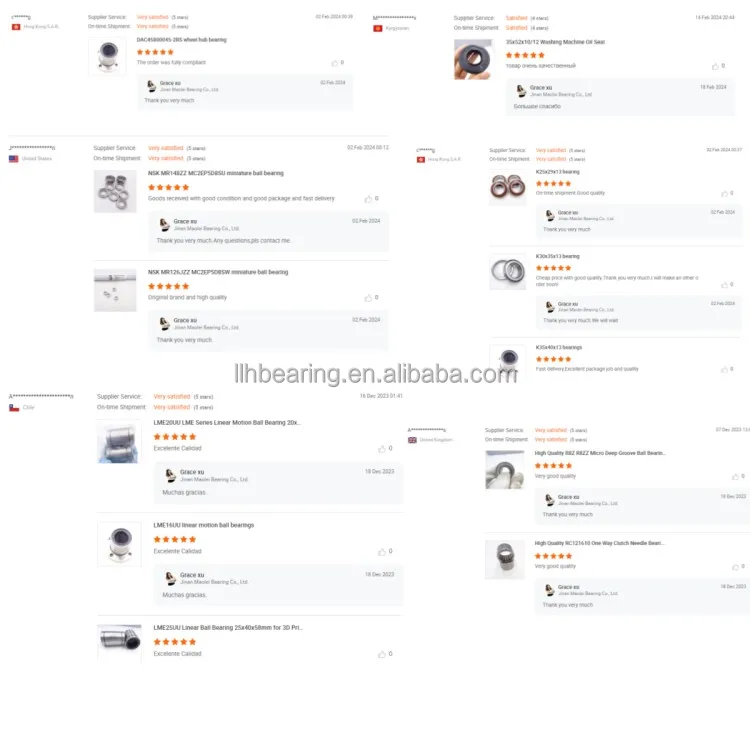This screenshot has height=750, width=750.
Task: Open the NSK MR148ZZ MC2EP5D8SU product title
Action: click(216, 173)
